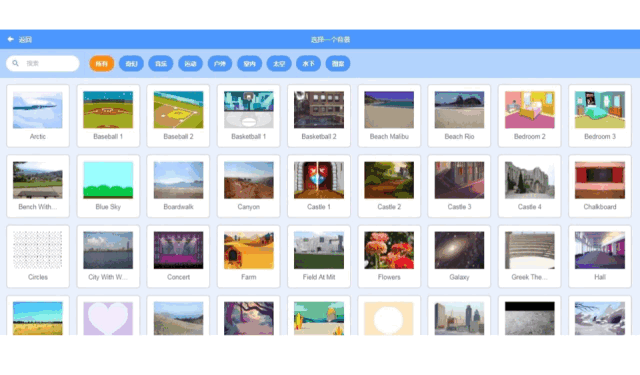Filter backdrops by 户外 category
This screenshot has width=640, height=375.
pyautogui.click(x=220, y=64)
